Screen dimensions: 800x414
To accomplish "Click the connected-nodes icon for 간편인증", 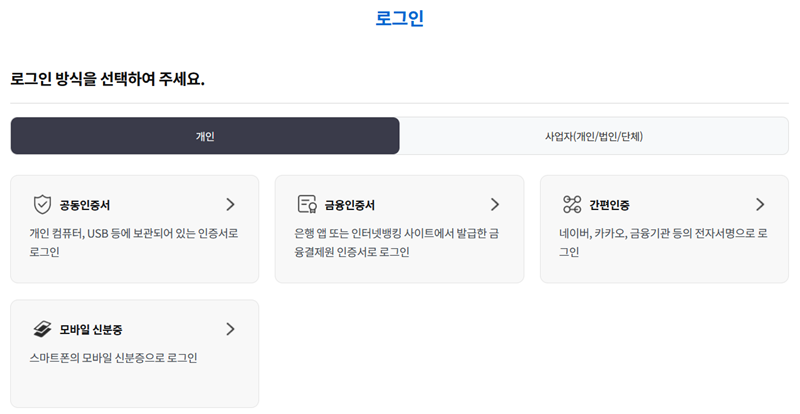I will [572, 204].
